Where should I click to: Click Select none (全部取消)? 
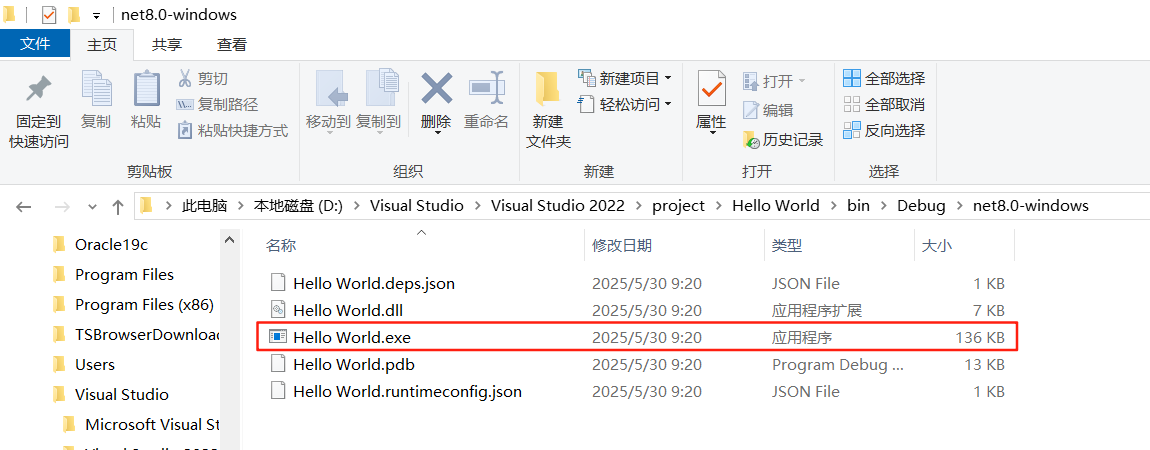coord(884,105)
